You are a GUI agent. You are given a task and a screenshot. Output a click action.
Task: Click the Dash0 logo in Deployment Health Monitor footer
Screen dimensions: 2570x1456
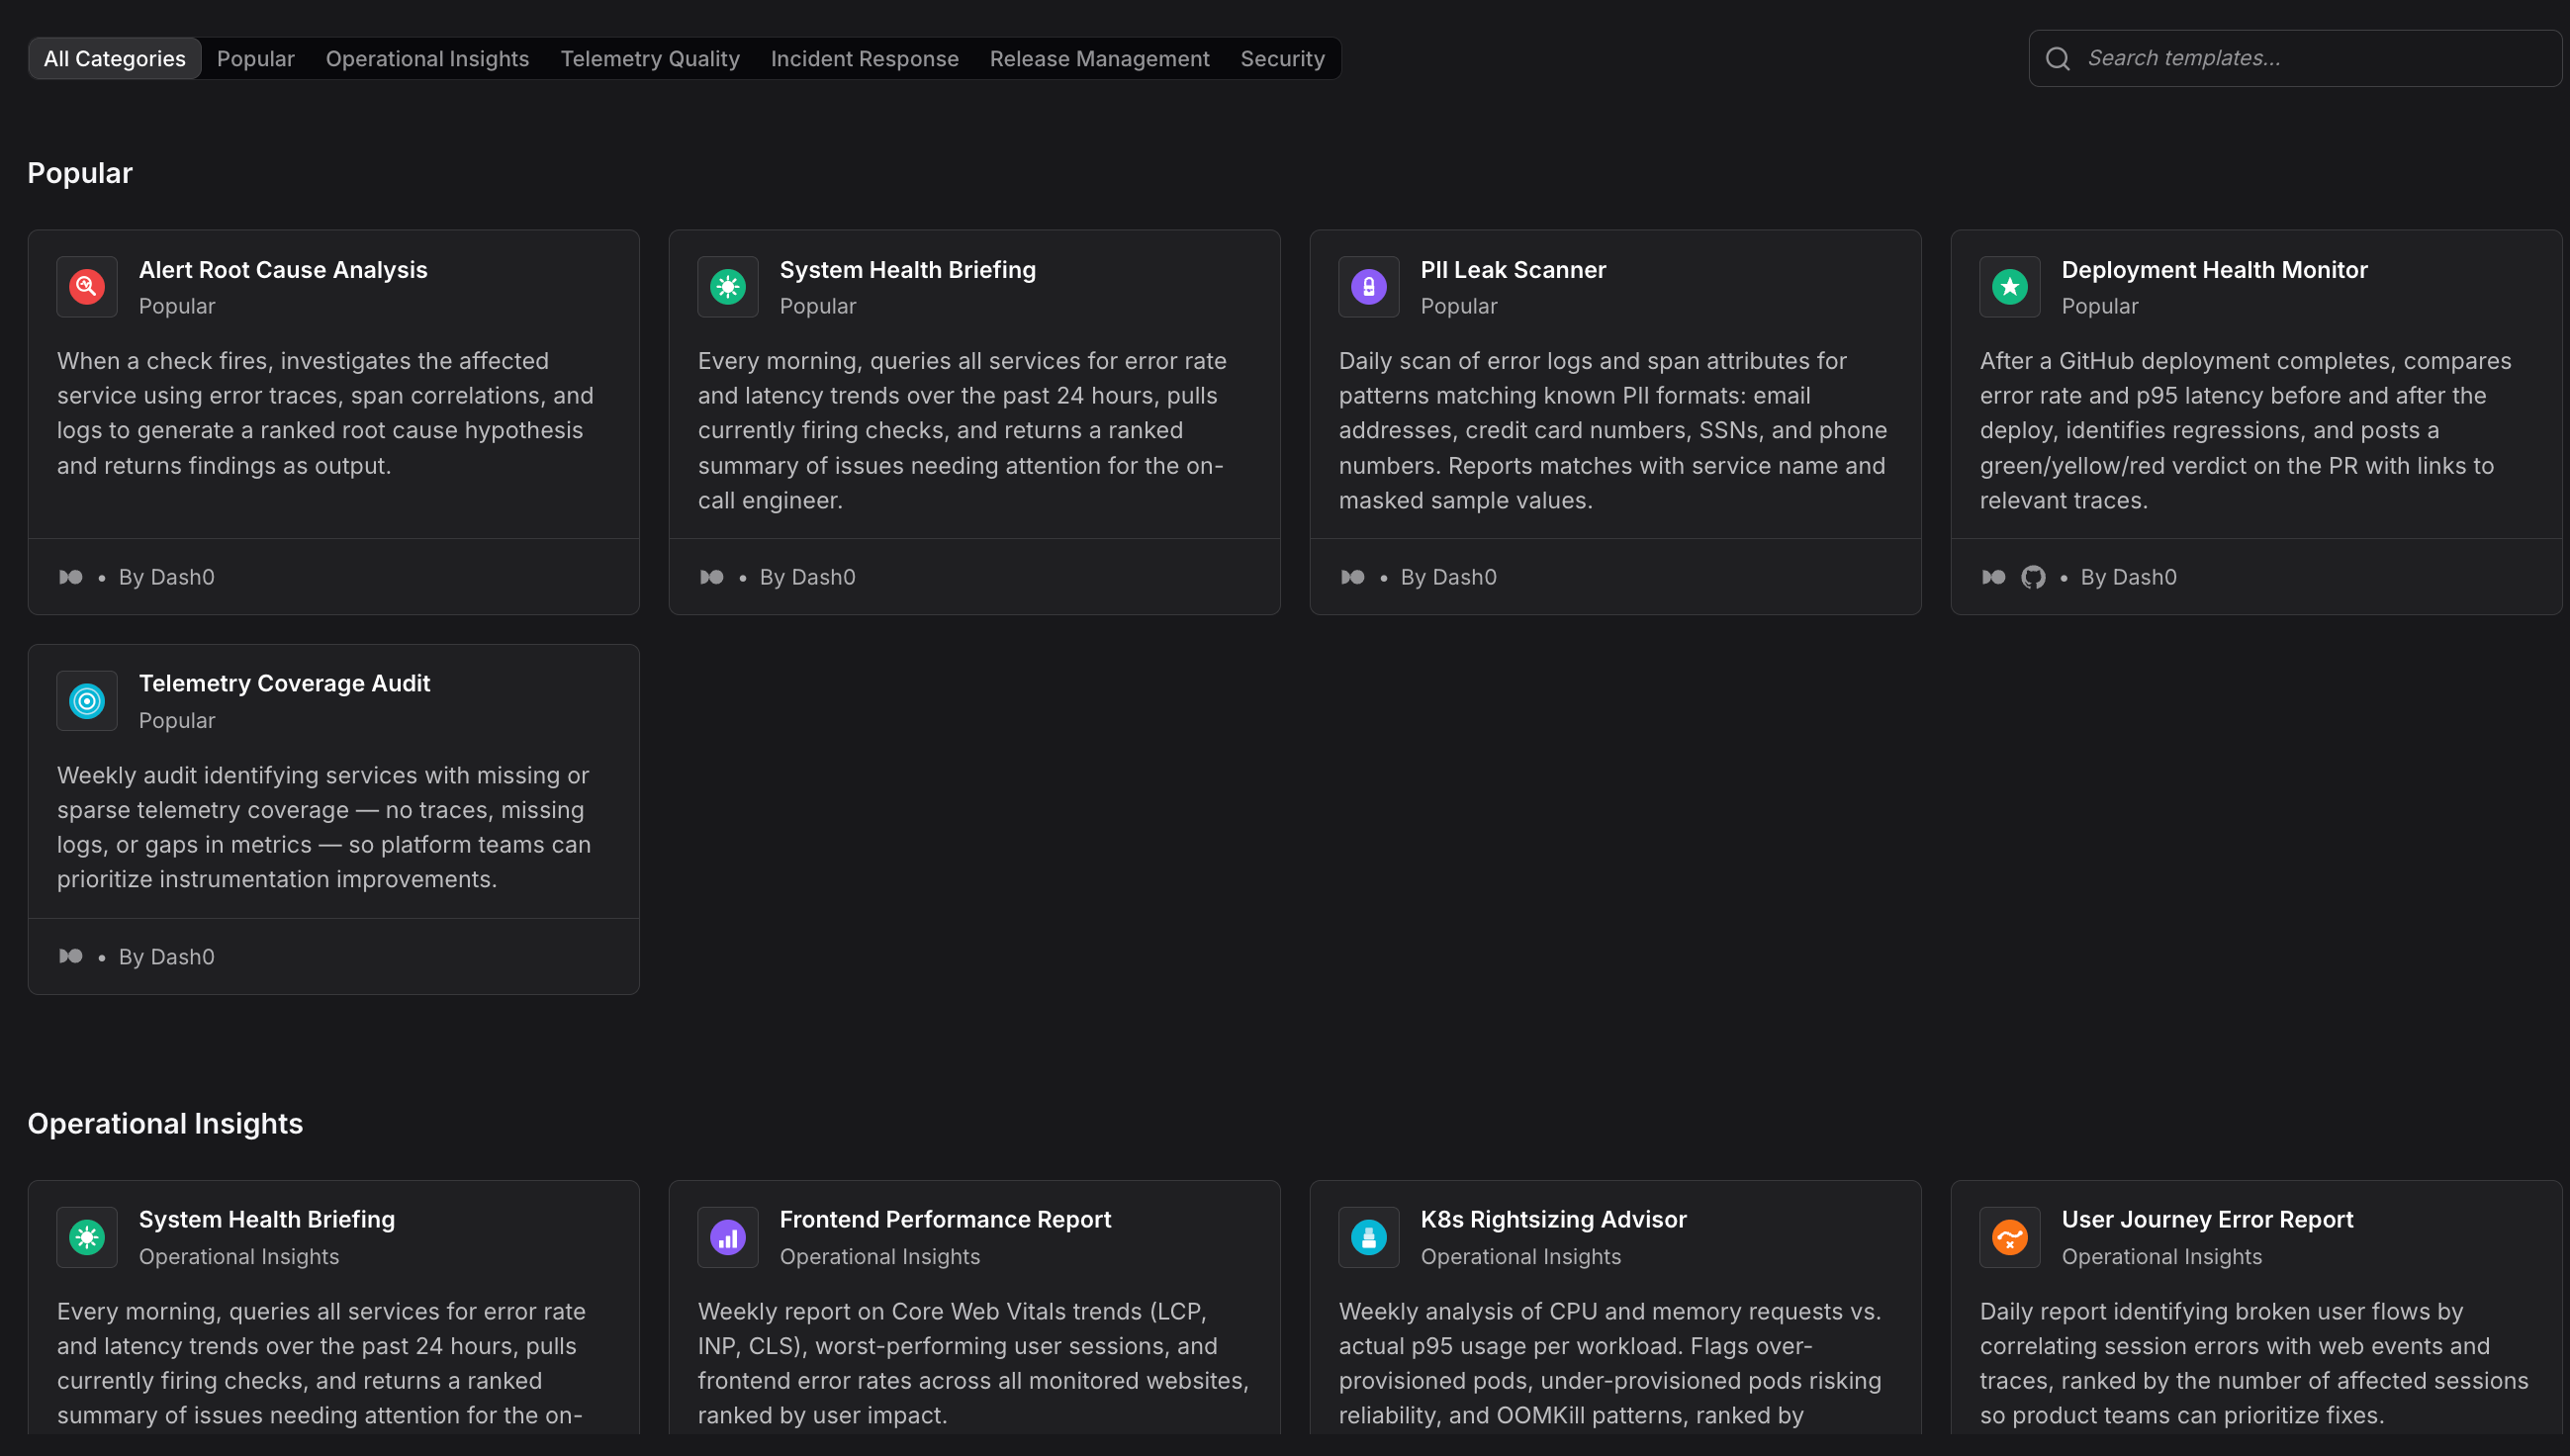pos(1994,577)
